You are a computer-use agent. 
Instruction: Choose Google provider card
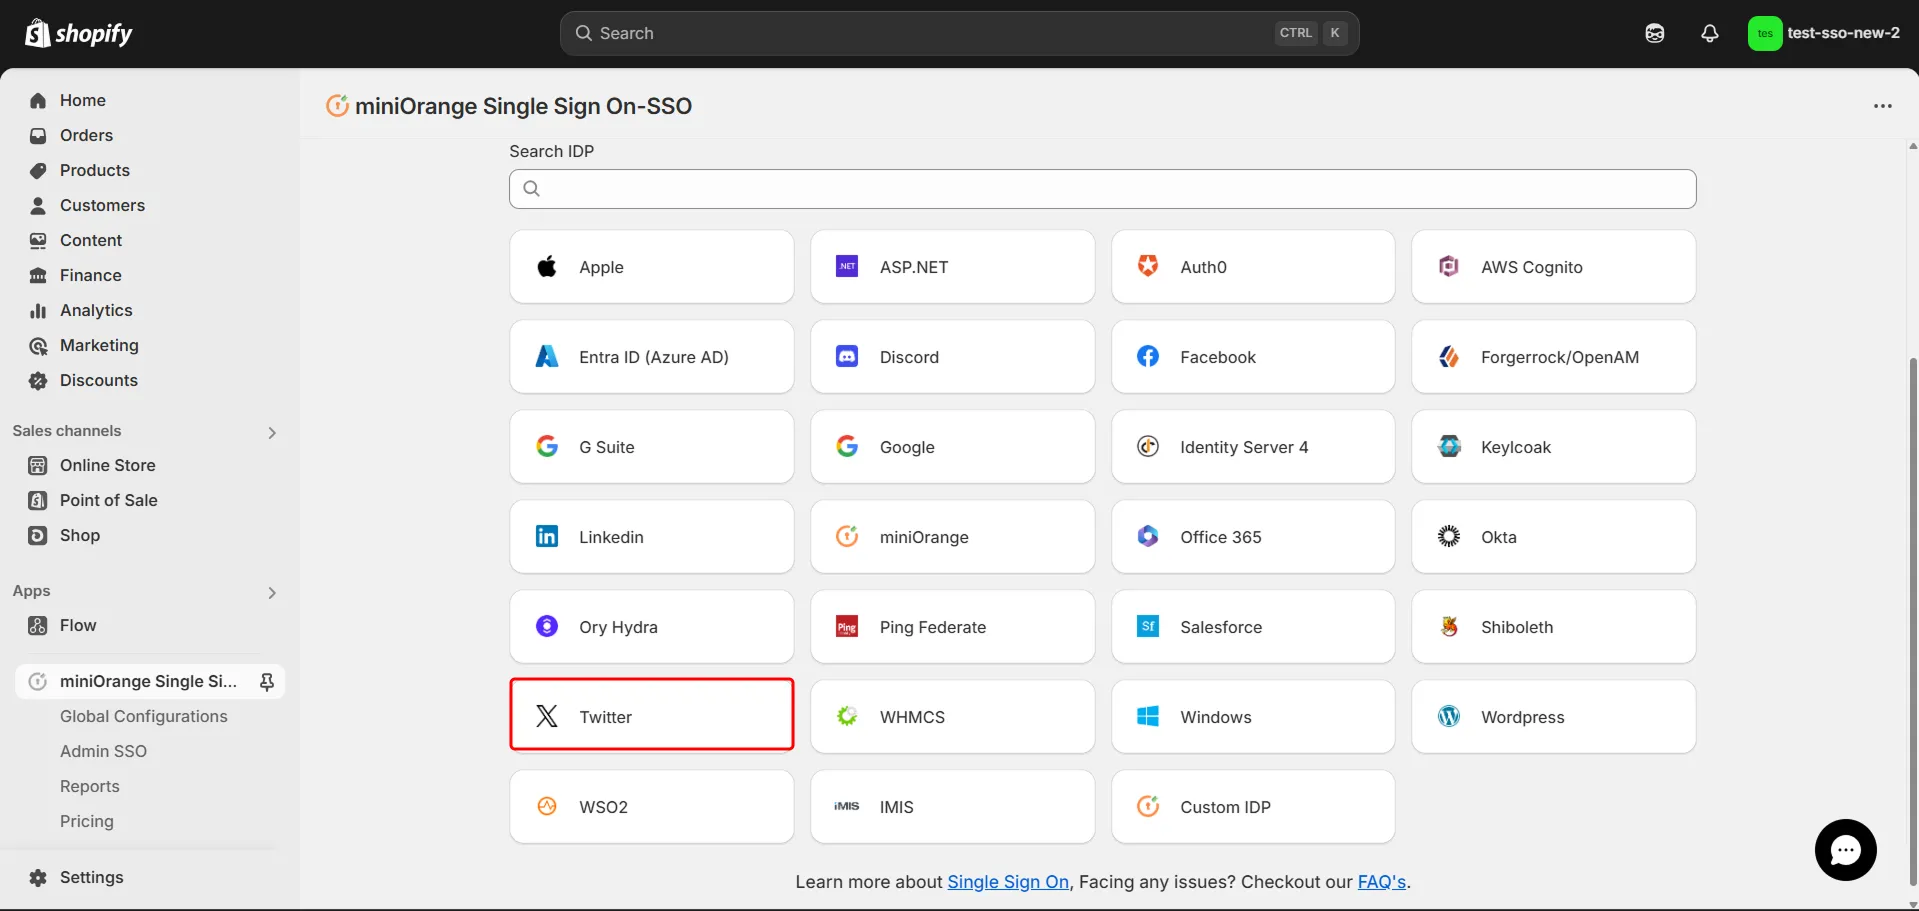click(952, 447)
